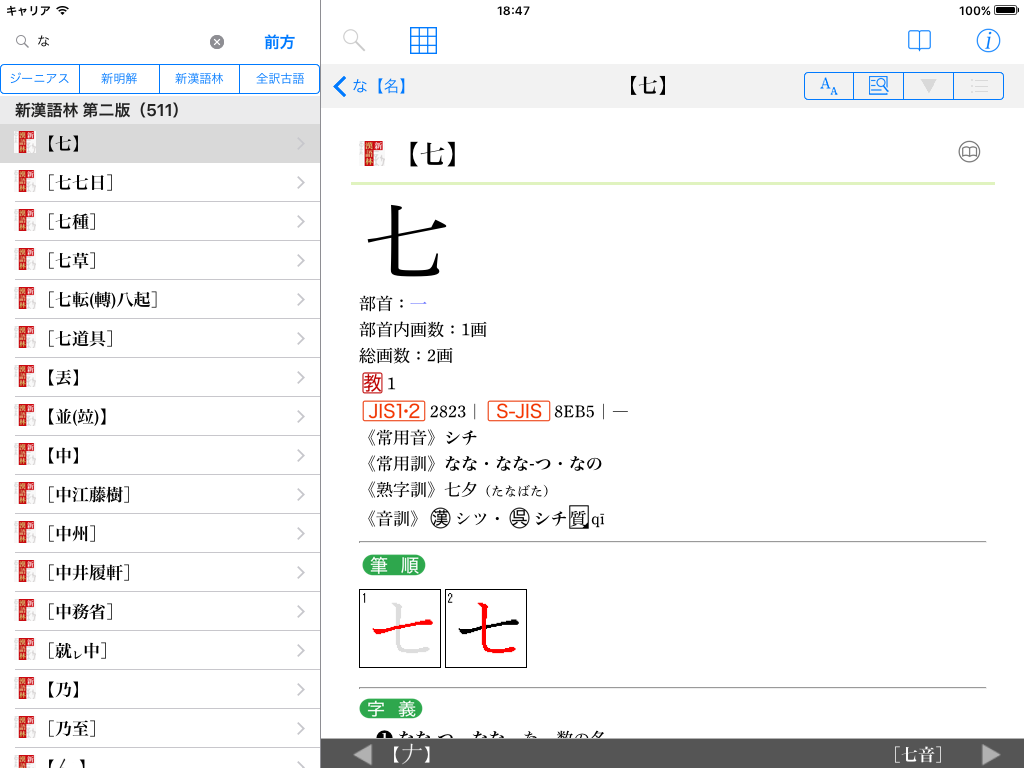Open the 七草 entry chevron

pos(301,261)
